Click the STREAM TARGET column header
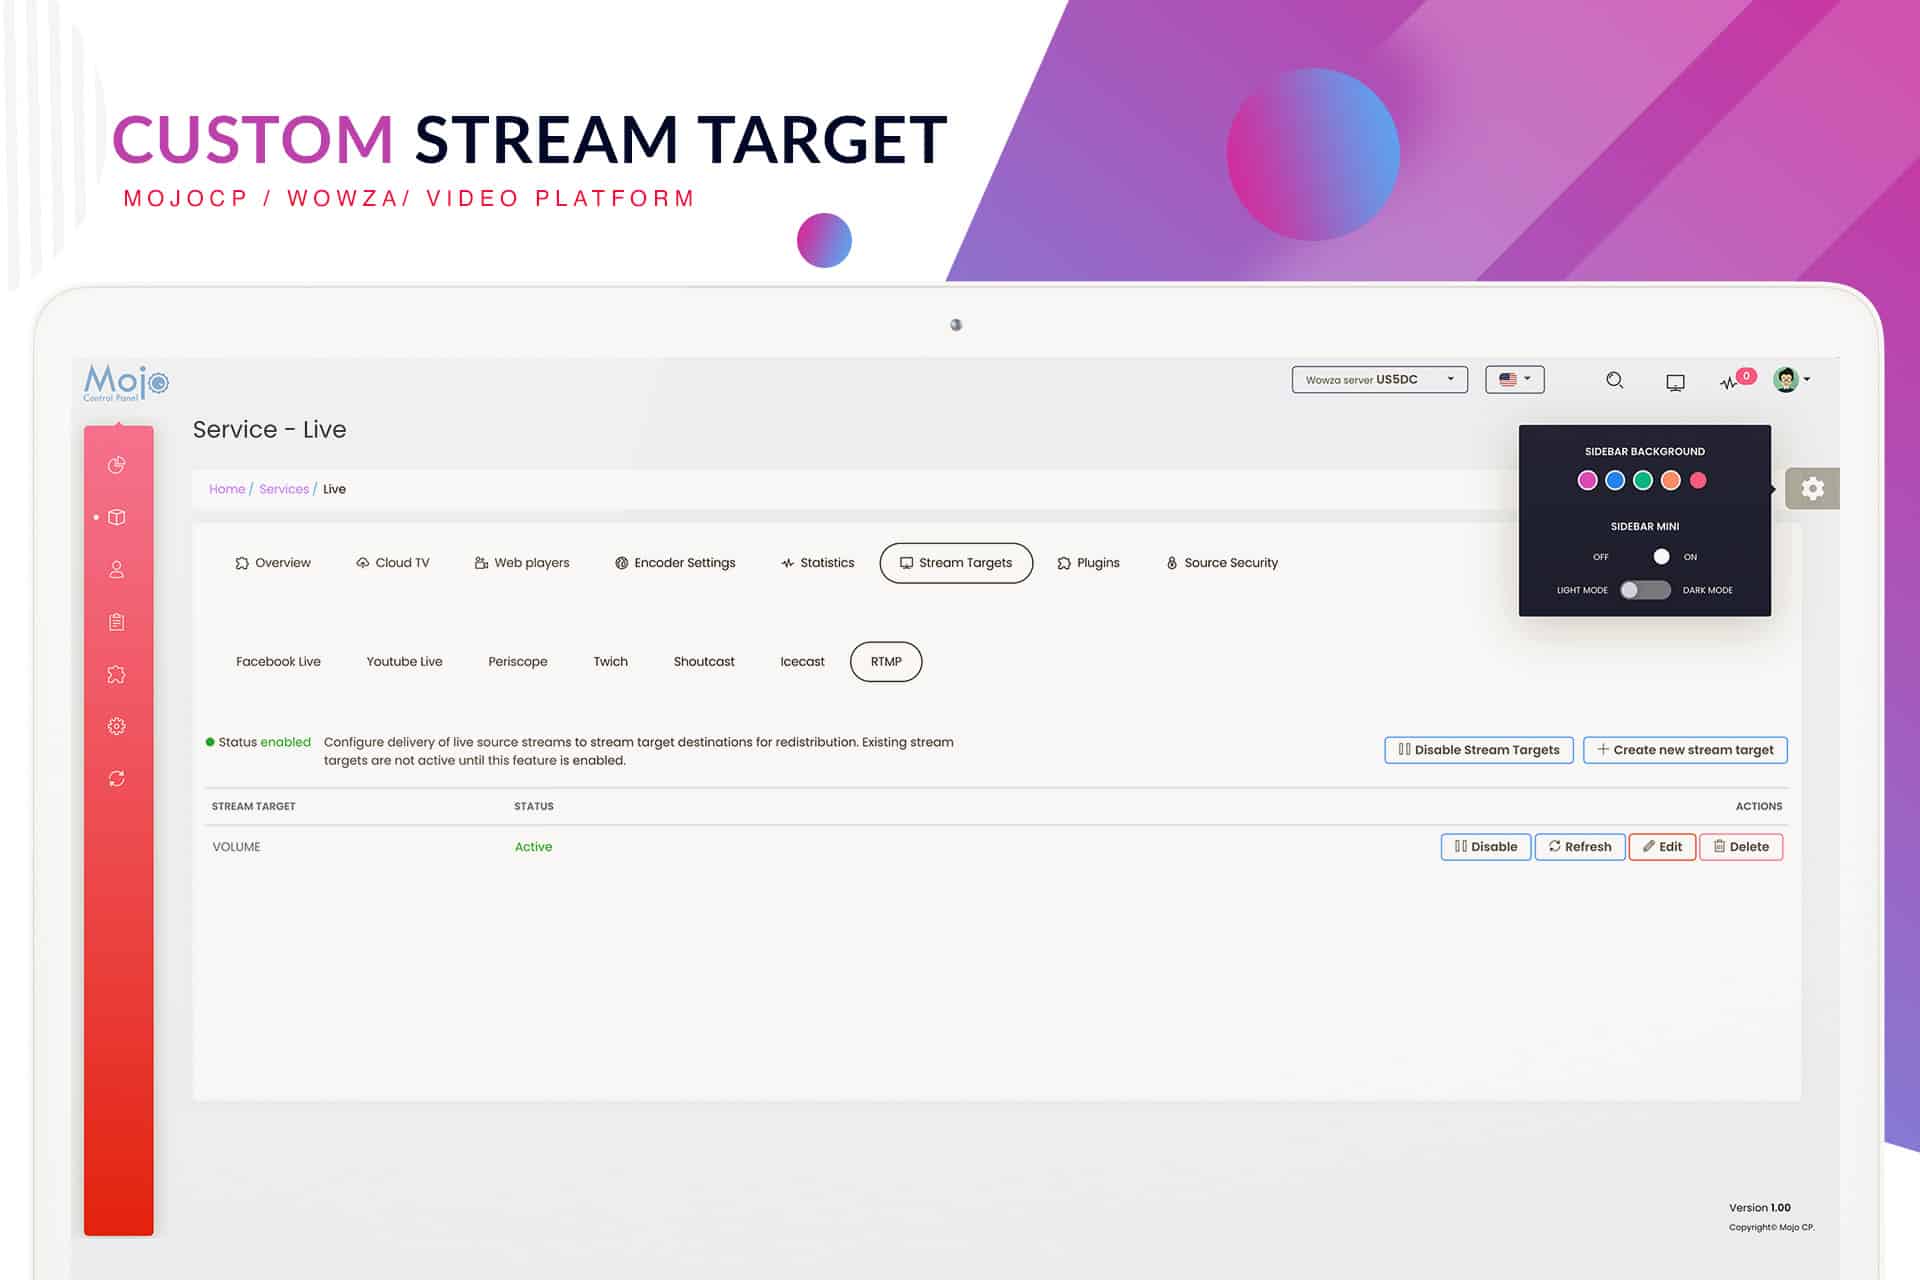The image size is (1920, 1280). [x=254, y=806]
